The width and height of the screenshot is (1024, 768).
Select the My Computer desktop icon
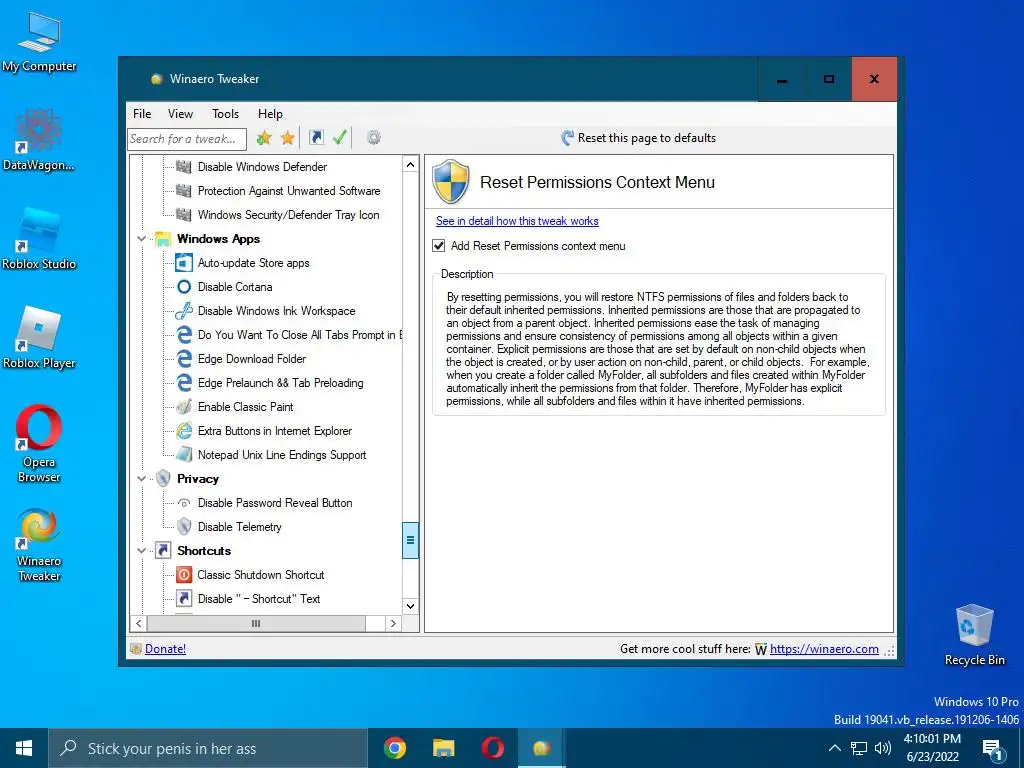coord(39,42)
